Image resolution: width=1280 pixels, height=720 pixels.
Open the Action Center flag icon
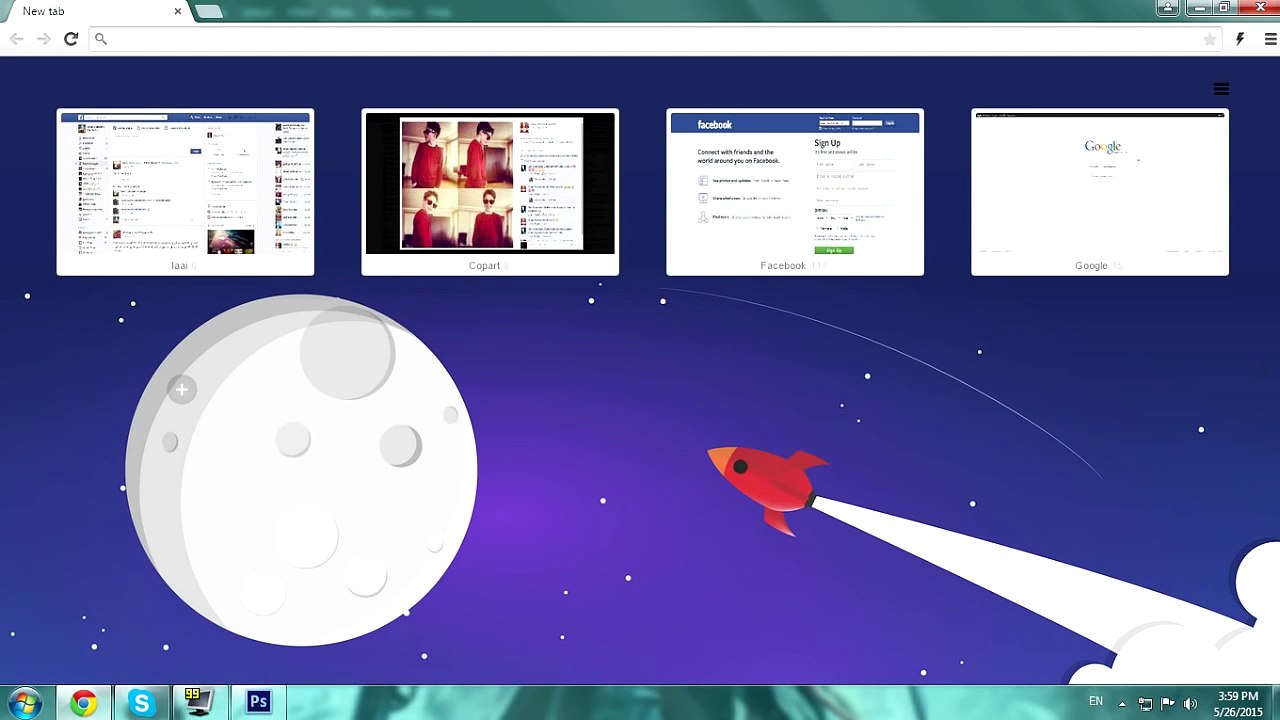[x=1167, y=704]
